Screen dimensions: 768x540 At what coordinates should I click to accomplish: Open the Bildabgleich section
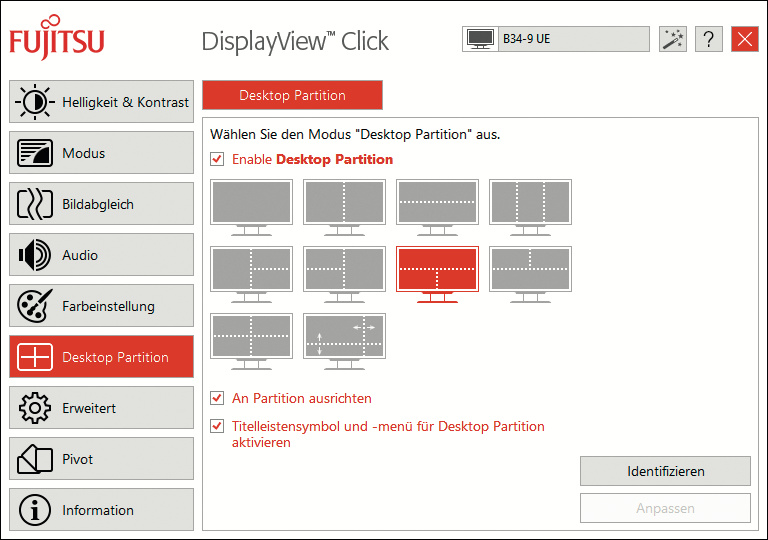click(101, 203)
